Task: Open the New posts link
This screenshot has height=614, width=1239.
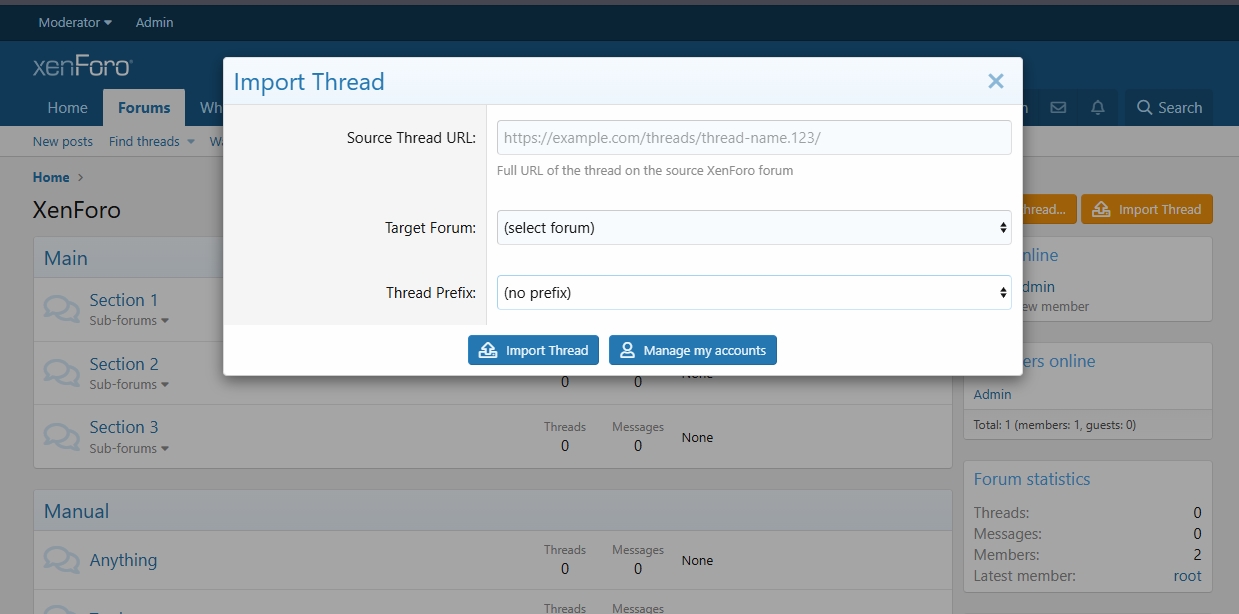Action: (x=63, y=141)
